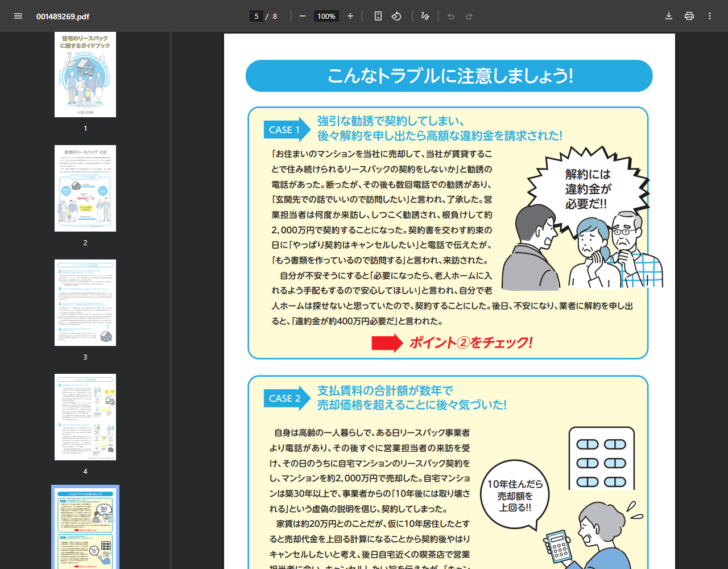Zoom out with the minus button

(x=302, y=16)
